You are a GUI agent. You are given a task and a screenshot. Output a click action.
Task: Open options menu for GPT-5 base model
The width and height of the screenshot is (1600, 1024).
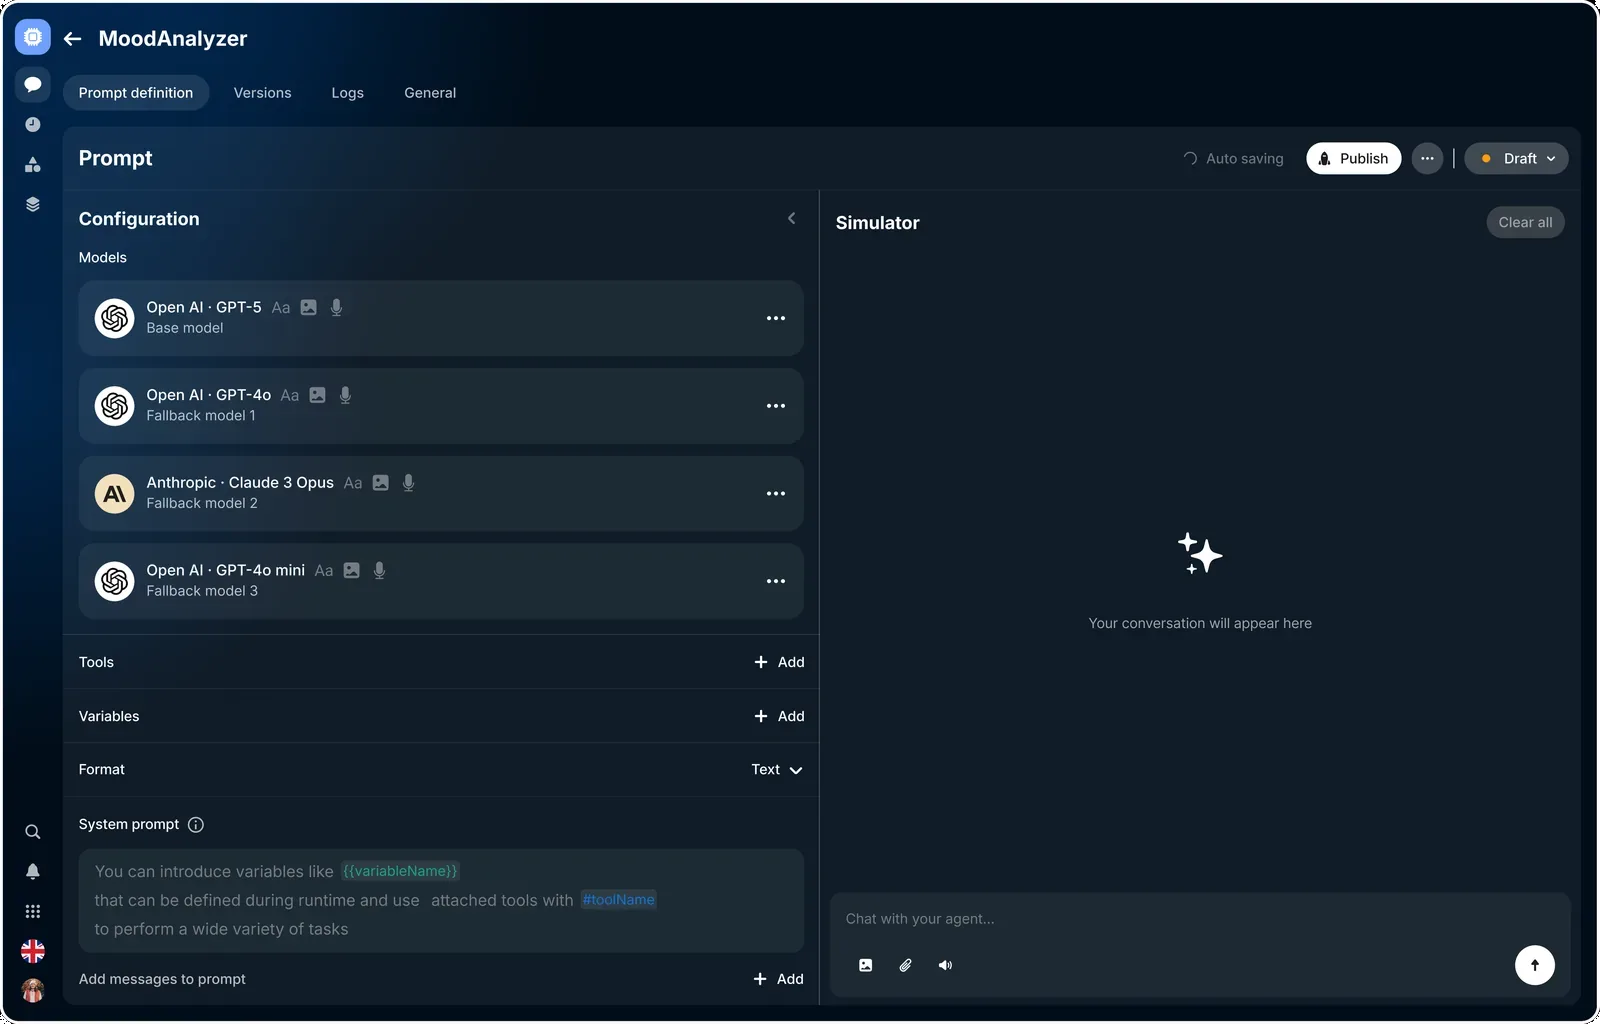coord(776,318)
